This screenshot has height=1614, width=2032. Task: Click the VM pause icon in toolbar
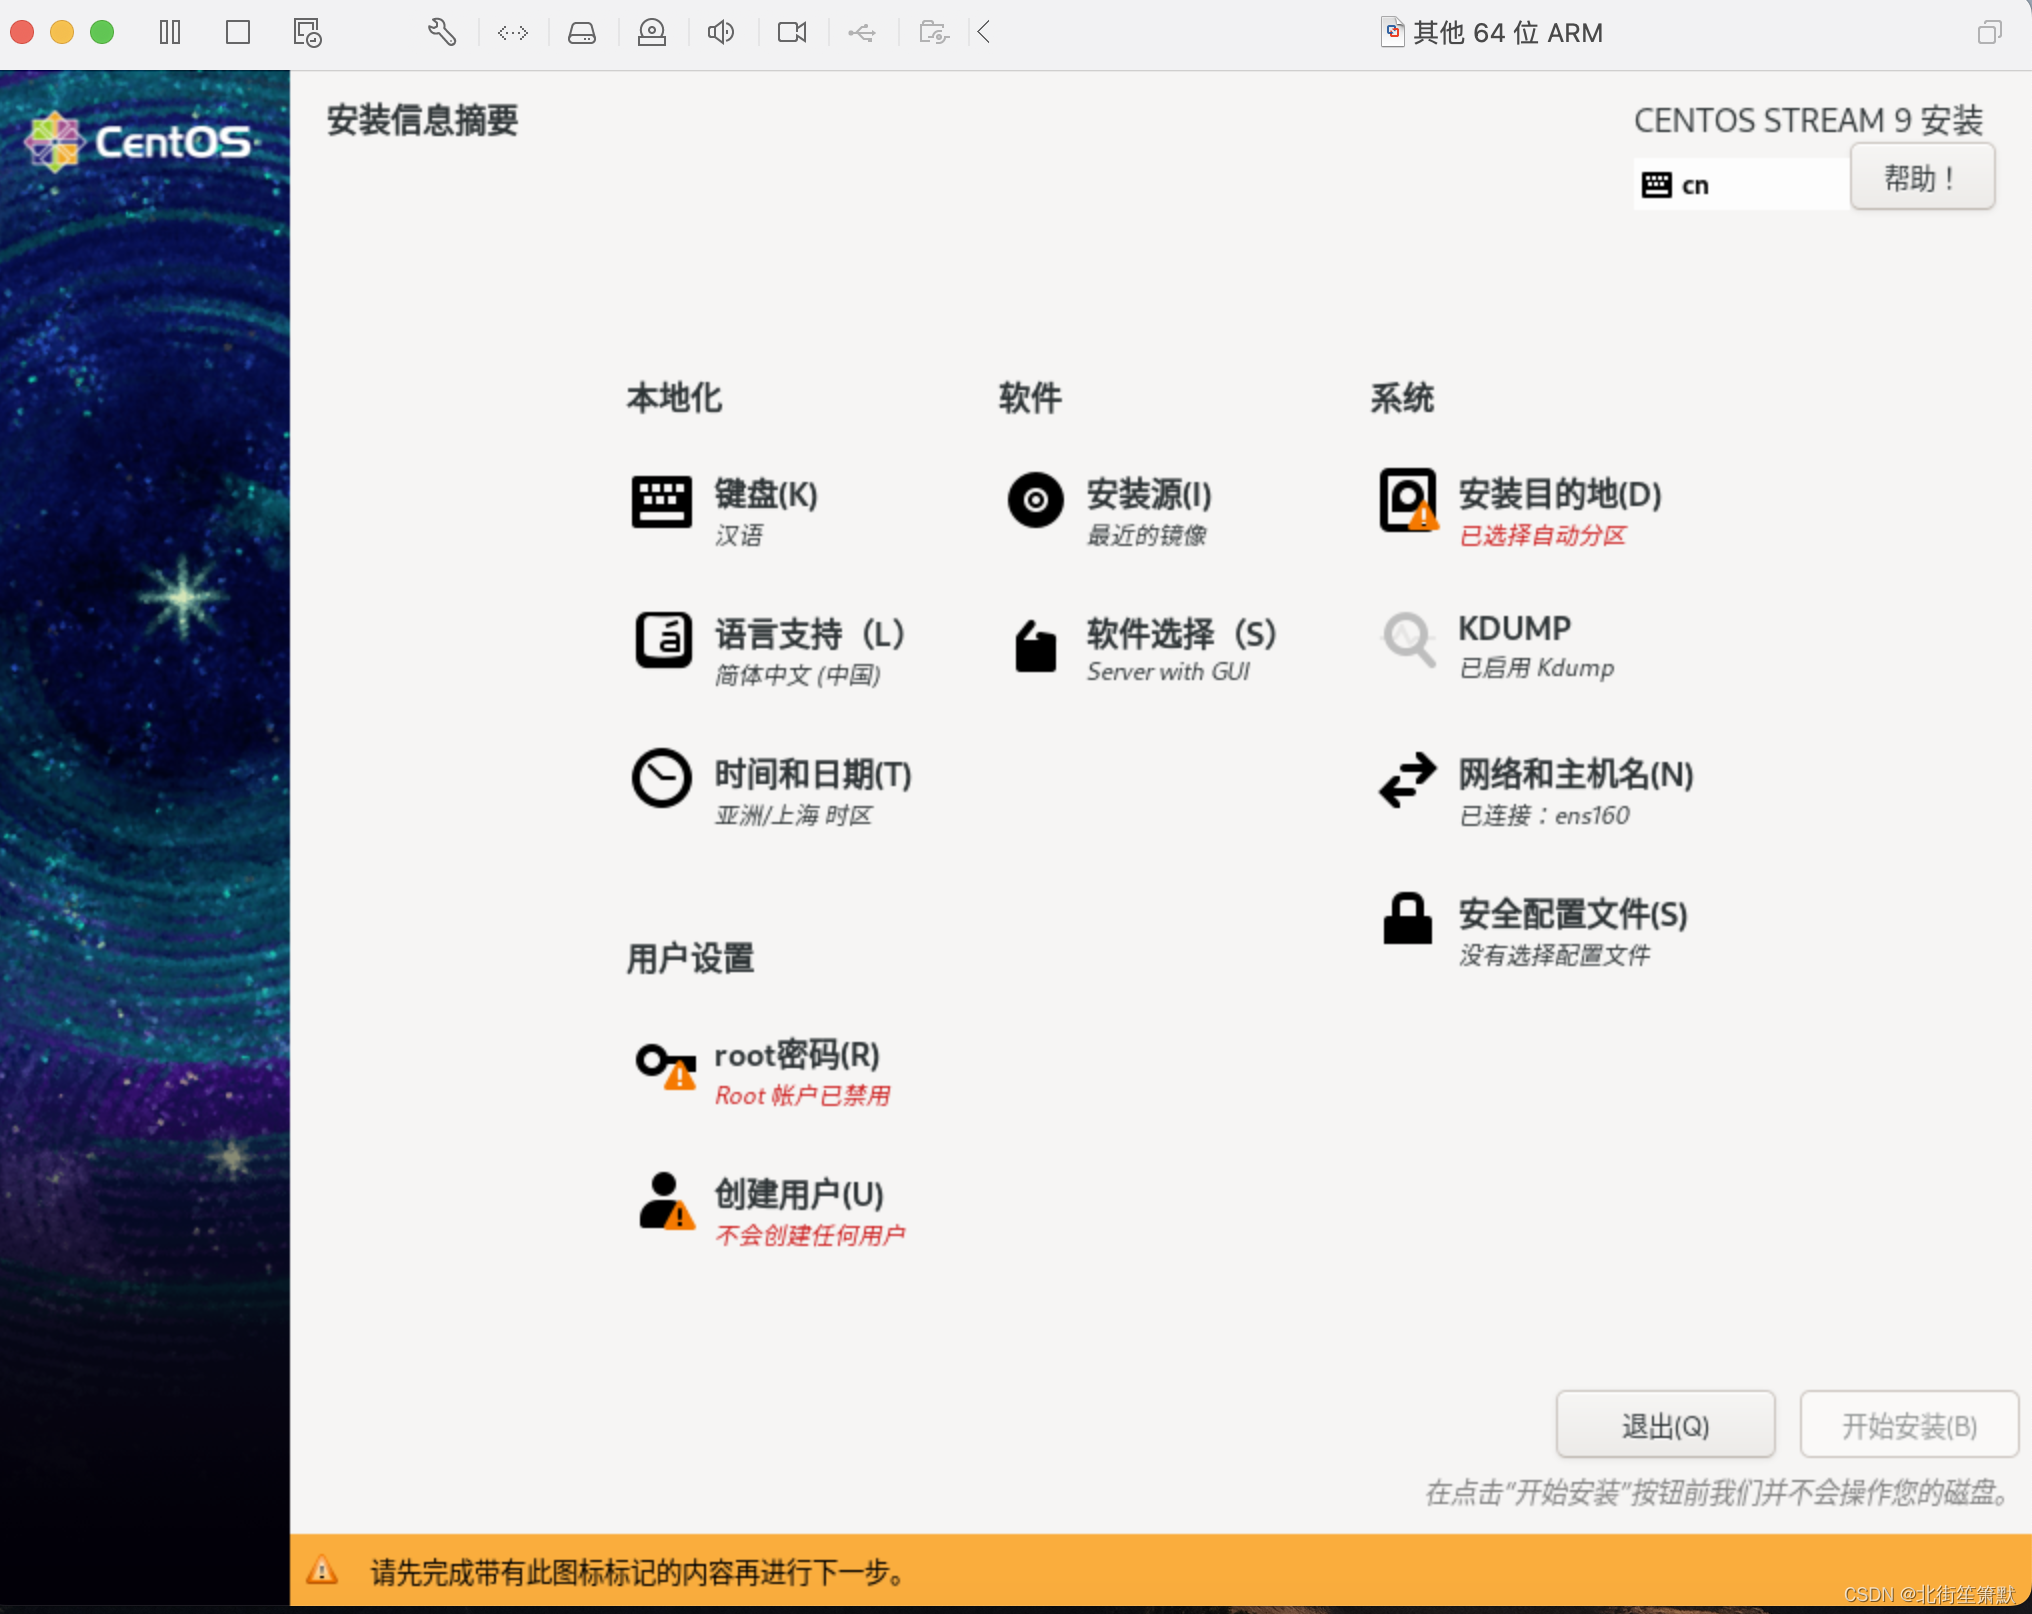click(x=170, y=33)
